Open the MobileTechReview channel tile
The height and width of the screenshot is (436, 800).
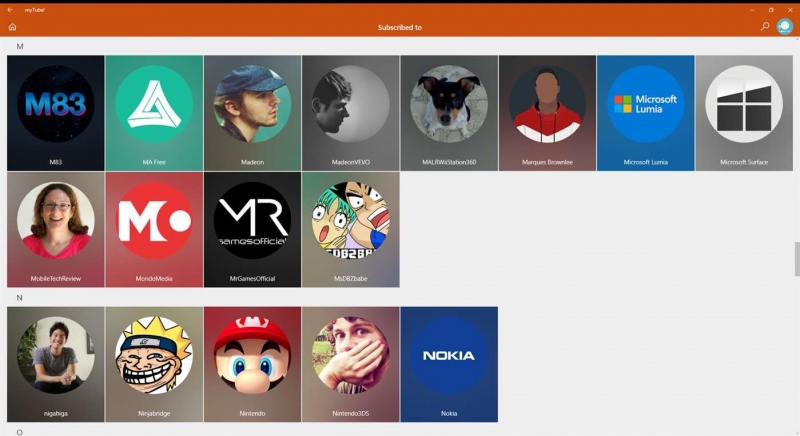click(56, 229)
